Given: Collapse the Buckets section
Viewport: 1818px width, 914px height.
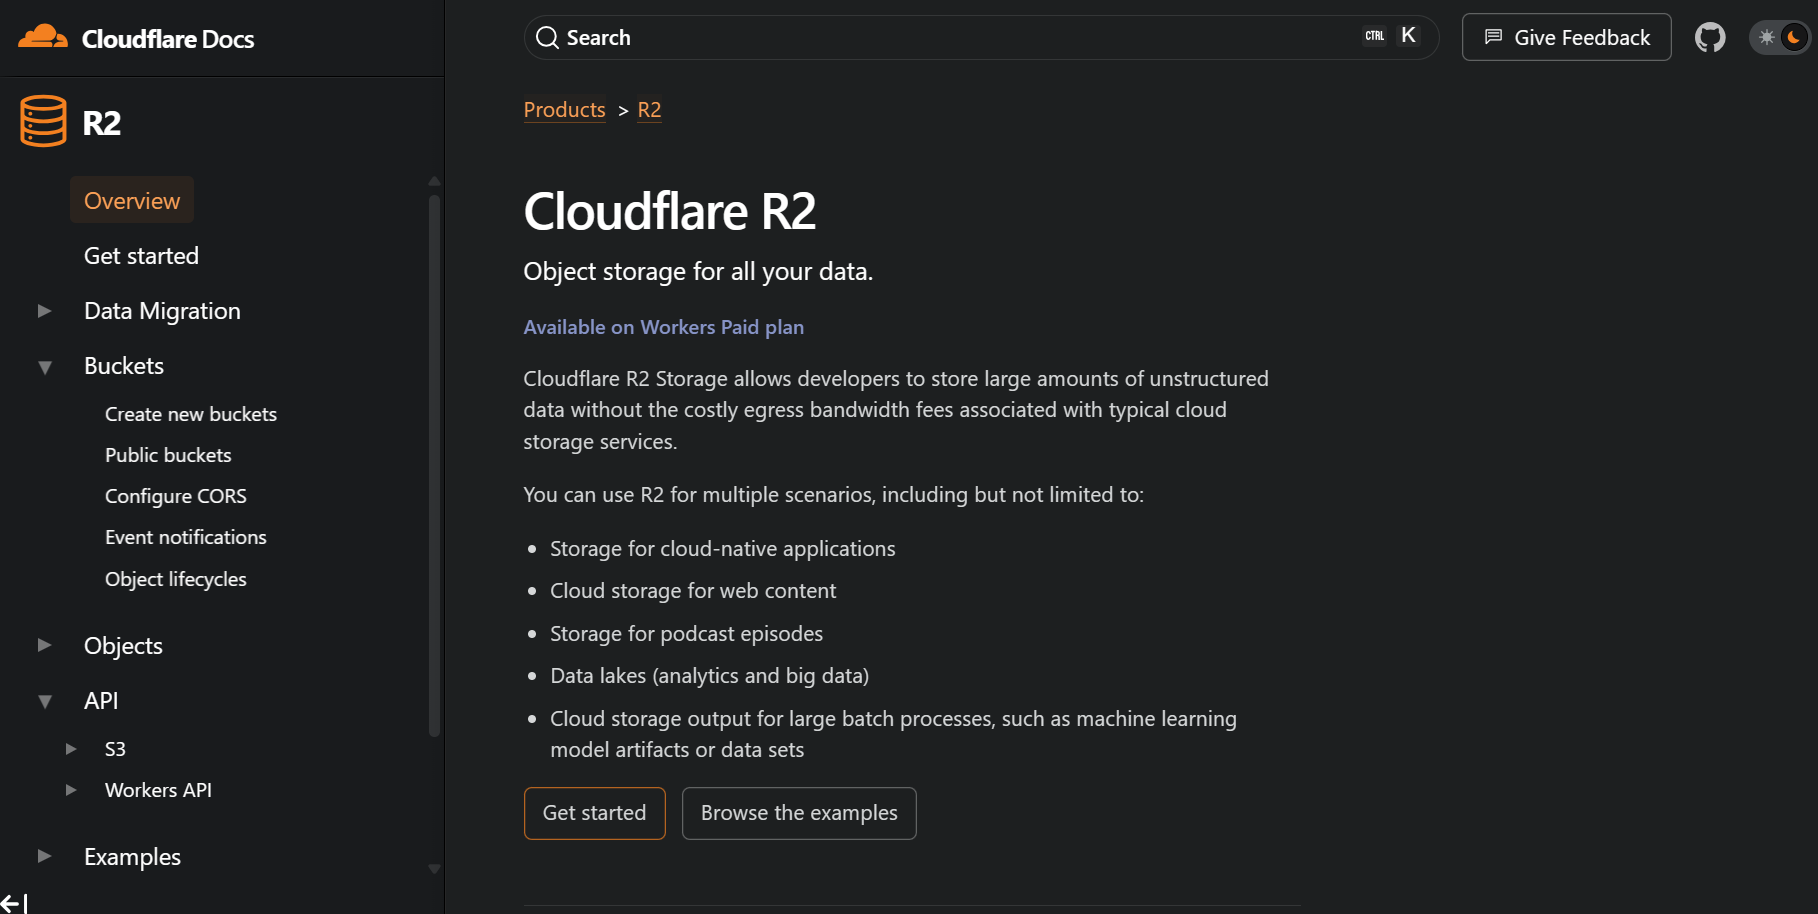Looking at the screenshot, I should coord(45,367).
